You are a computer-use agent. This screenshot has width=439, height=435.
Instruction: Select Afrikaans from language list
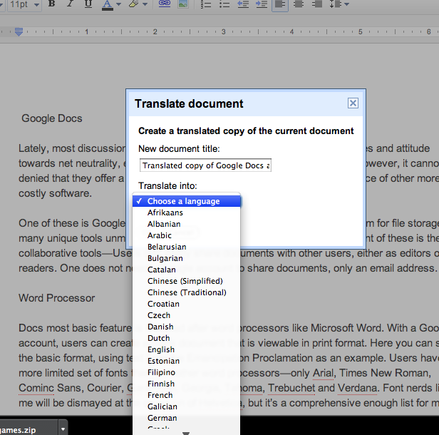click(x=187, y=213)
